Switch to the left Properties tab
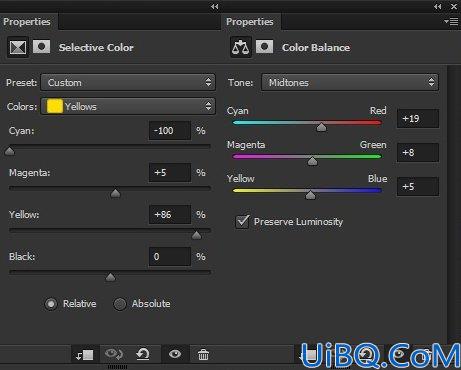Image resolution: width=461 pixels, height=370 pixels. (x=27, y=22)
